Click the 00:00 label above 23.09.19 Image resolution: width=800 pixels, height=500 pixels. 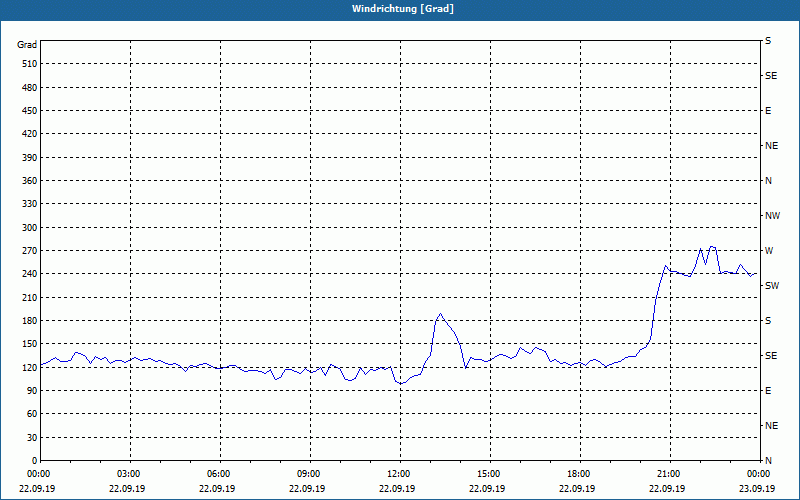point(757,474)
